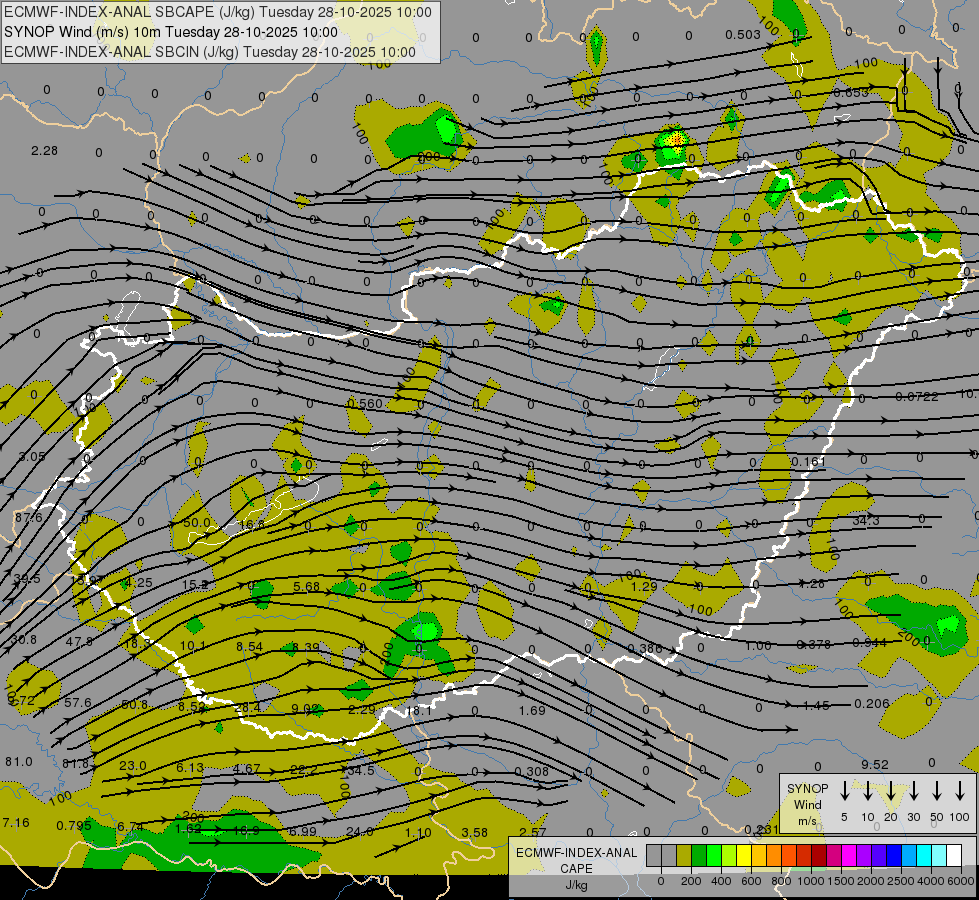Select the magenta CAPE legend swatch

point(849,855)
